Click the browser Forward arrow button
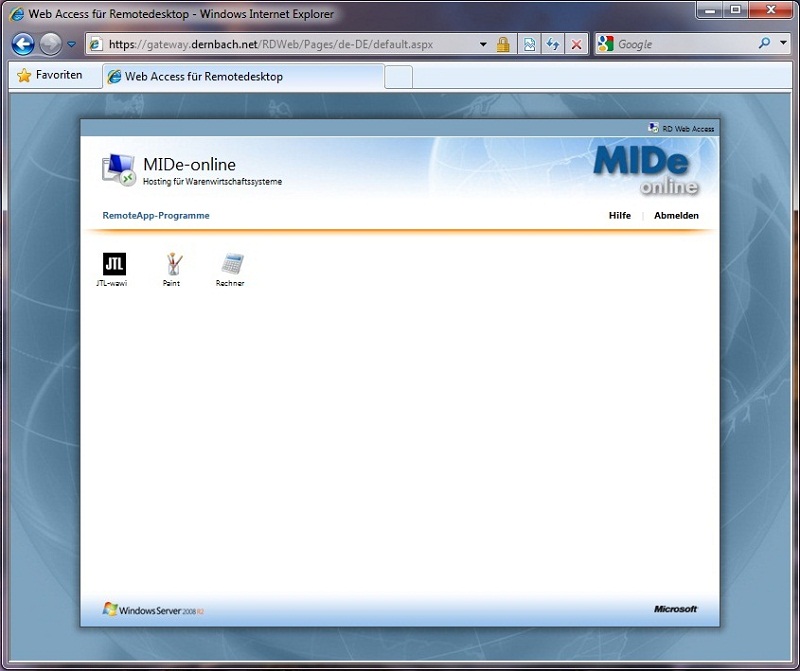The image size is (800, 671). pos(51,44)
